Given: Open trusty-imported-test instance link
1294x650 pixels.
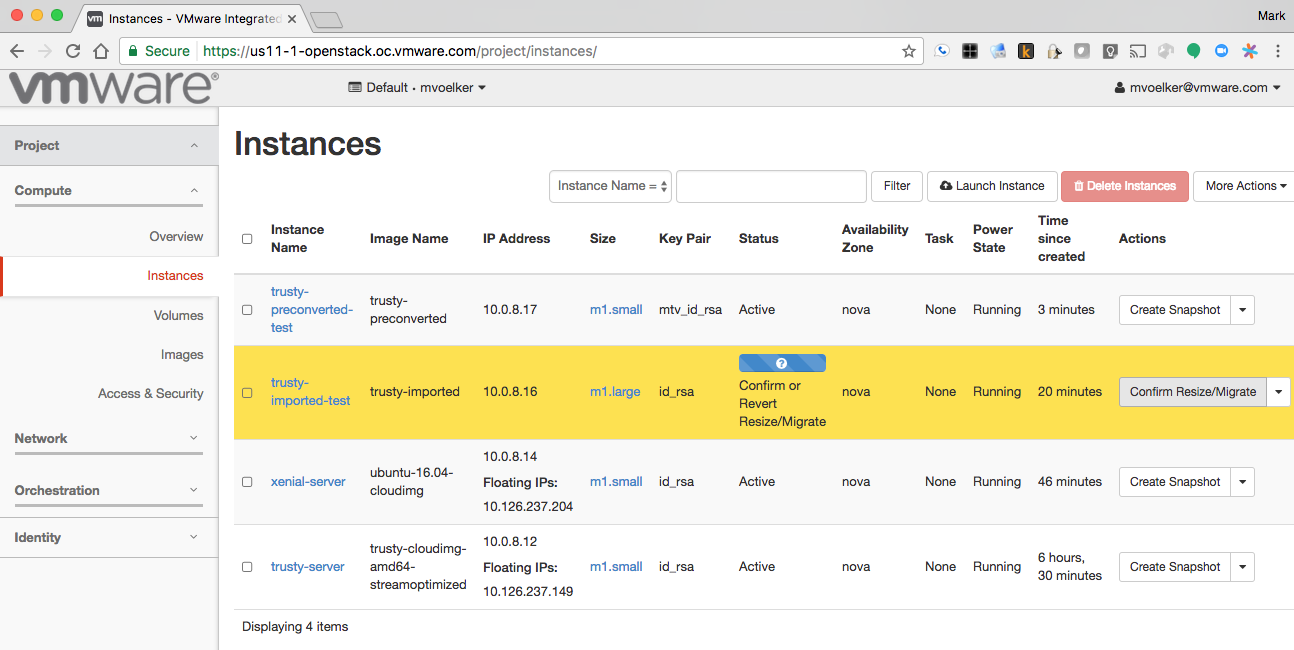Looking at the screenshot, I should pos(311,392).
